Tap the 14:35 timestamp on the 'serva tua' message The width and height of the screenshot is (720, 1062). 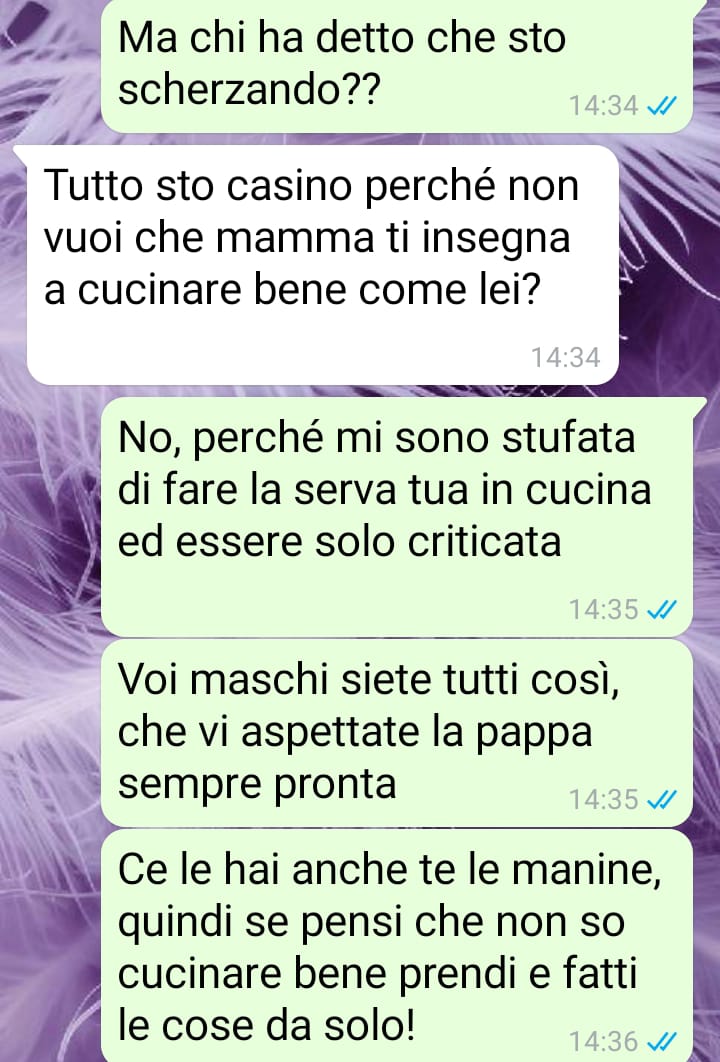point(603,610)
